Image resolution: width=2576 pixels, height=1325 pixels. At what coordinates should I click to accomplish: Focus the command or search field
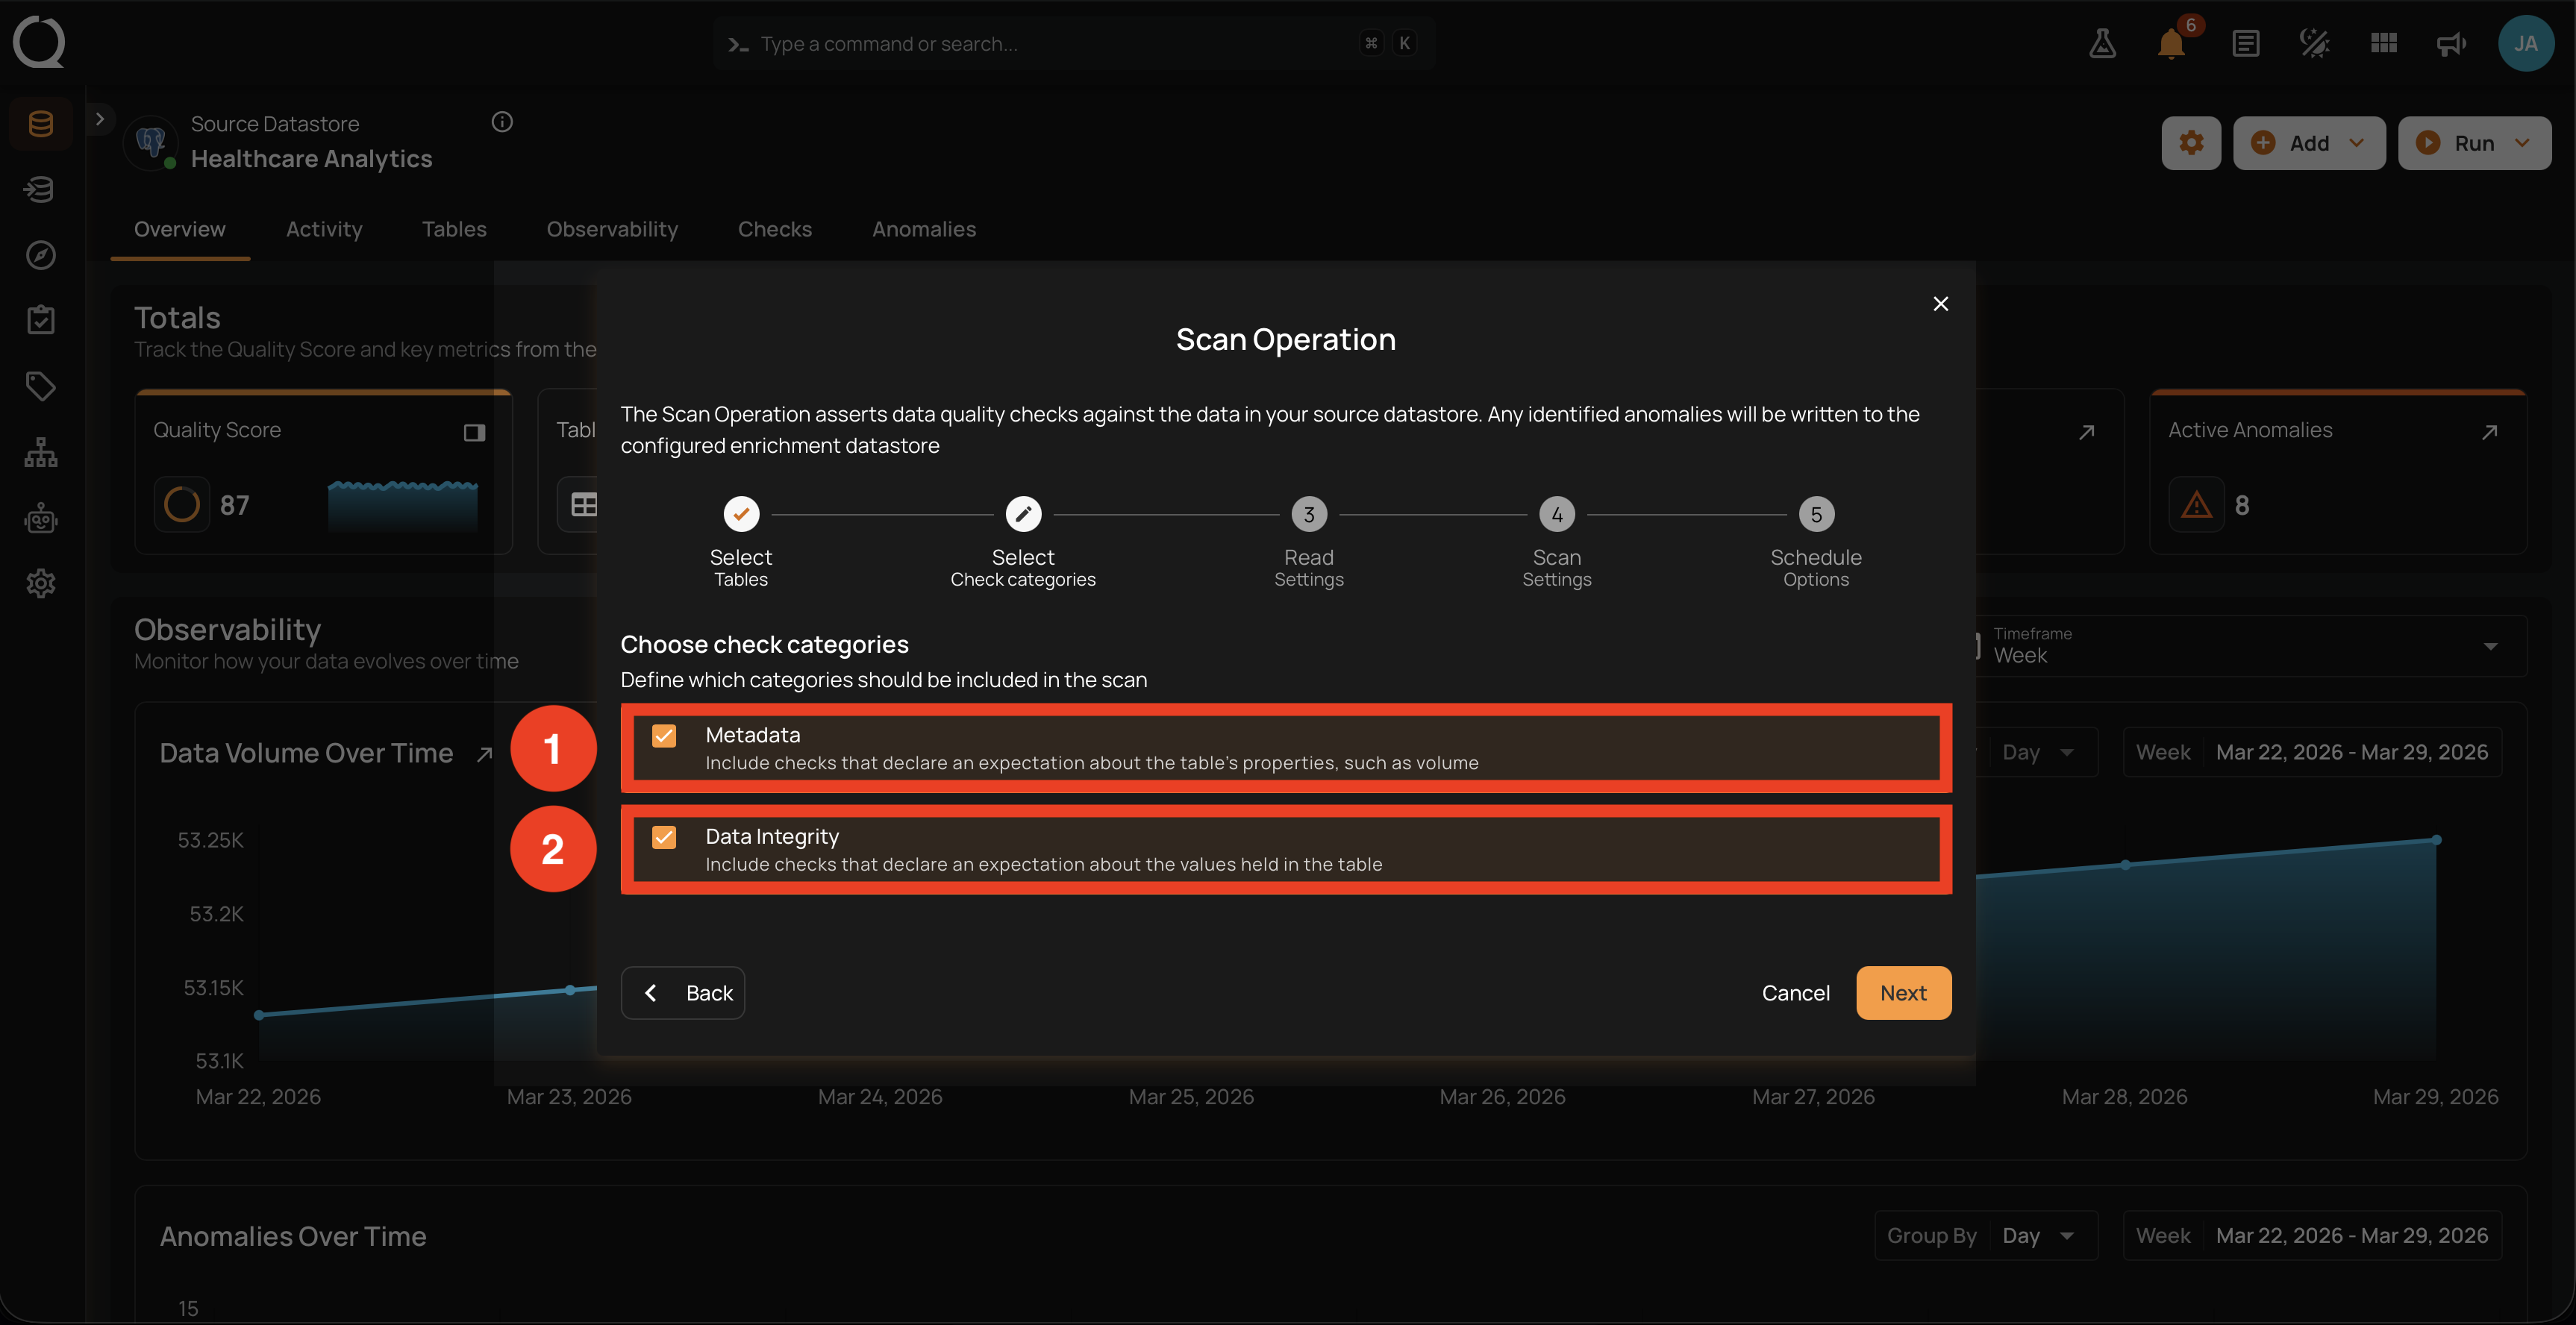[1074, 43]
